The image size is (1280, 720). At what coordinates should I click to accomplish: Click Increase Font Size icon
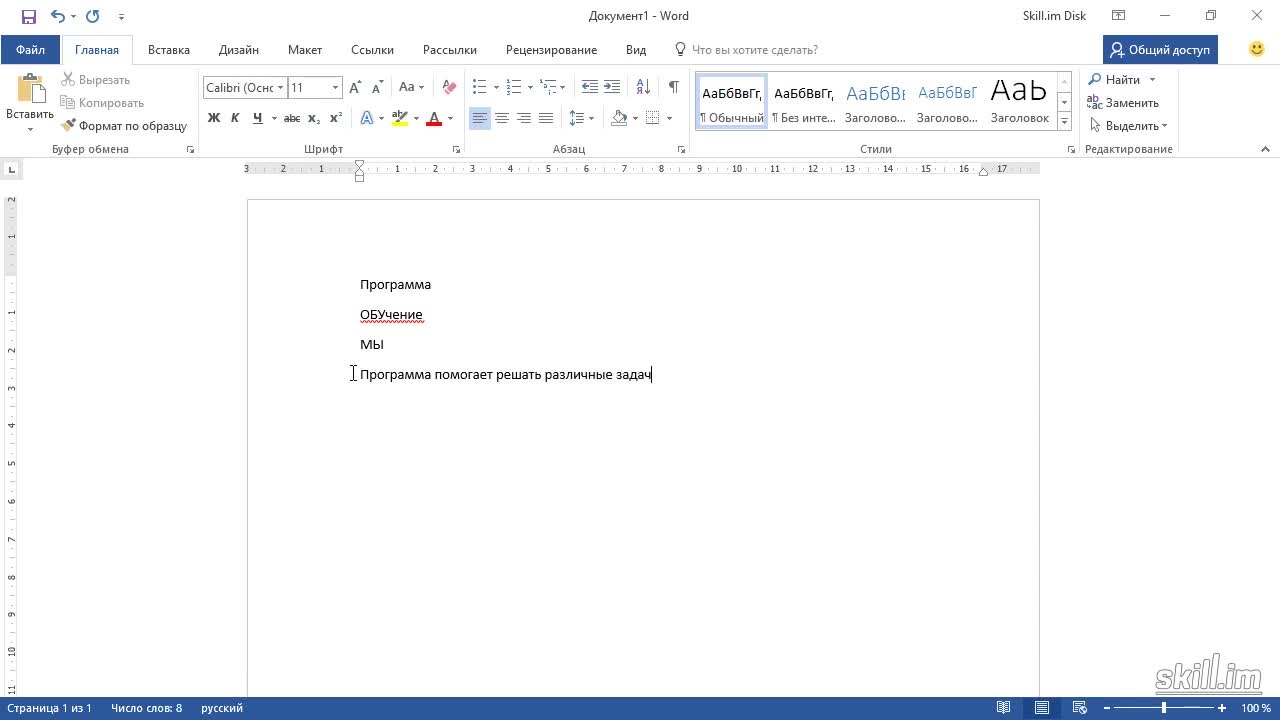point(356,88)
